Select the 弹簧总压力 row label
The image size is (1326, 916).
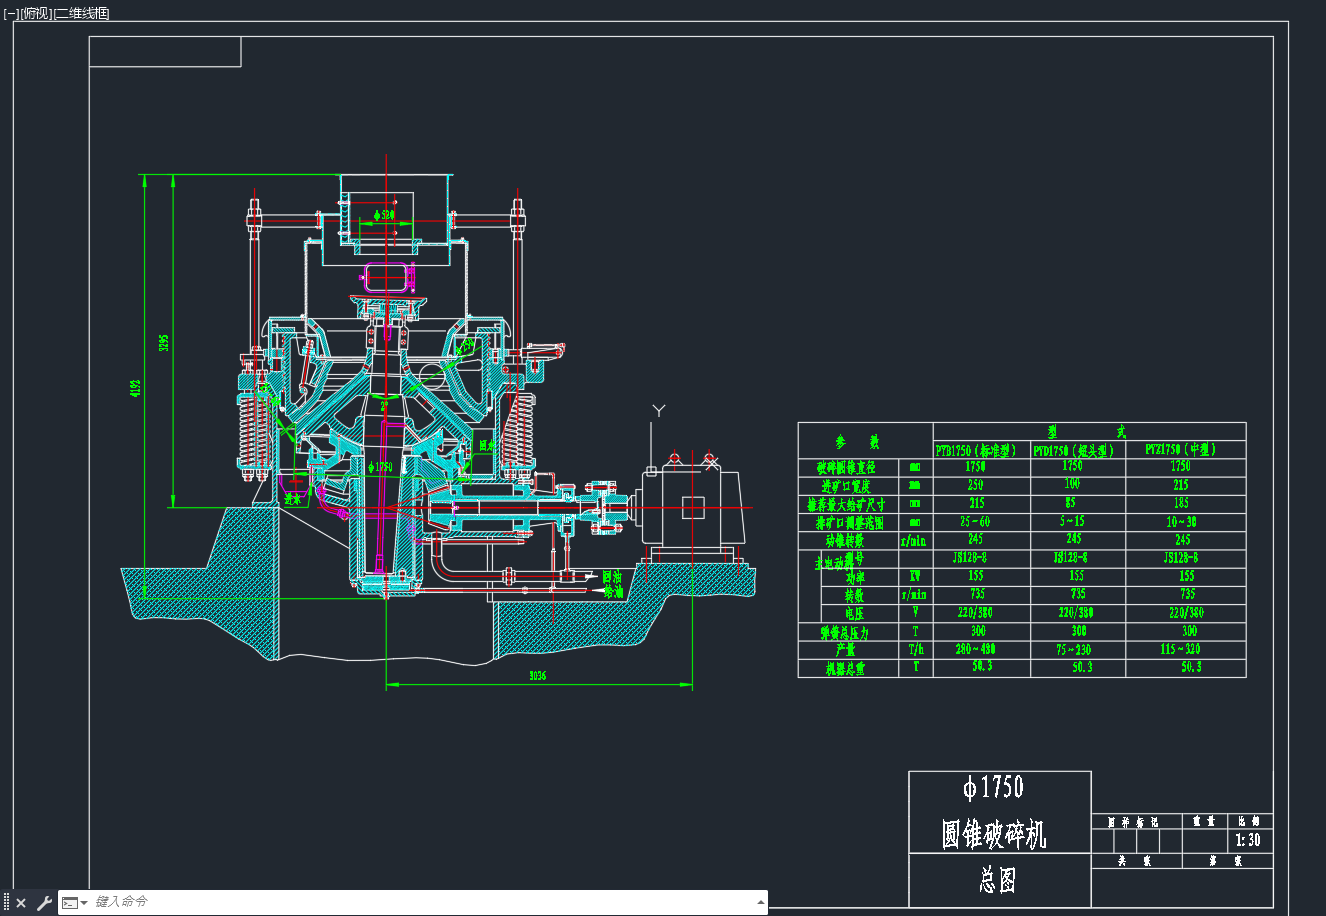pyautogui.click(x=845, y=632)
